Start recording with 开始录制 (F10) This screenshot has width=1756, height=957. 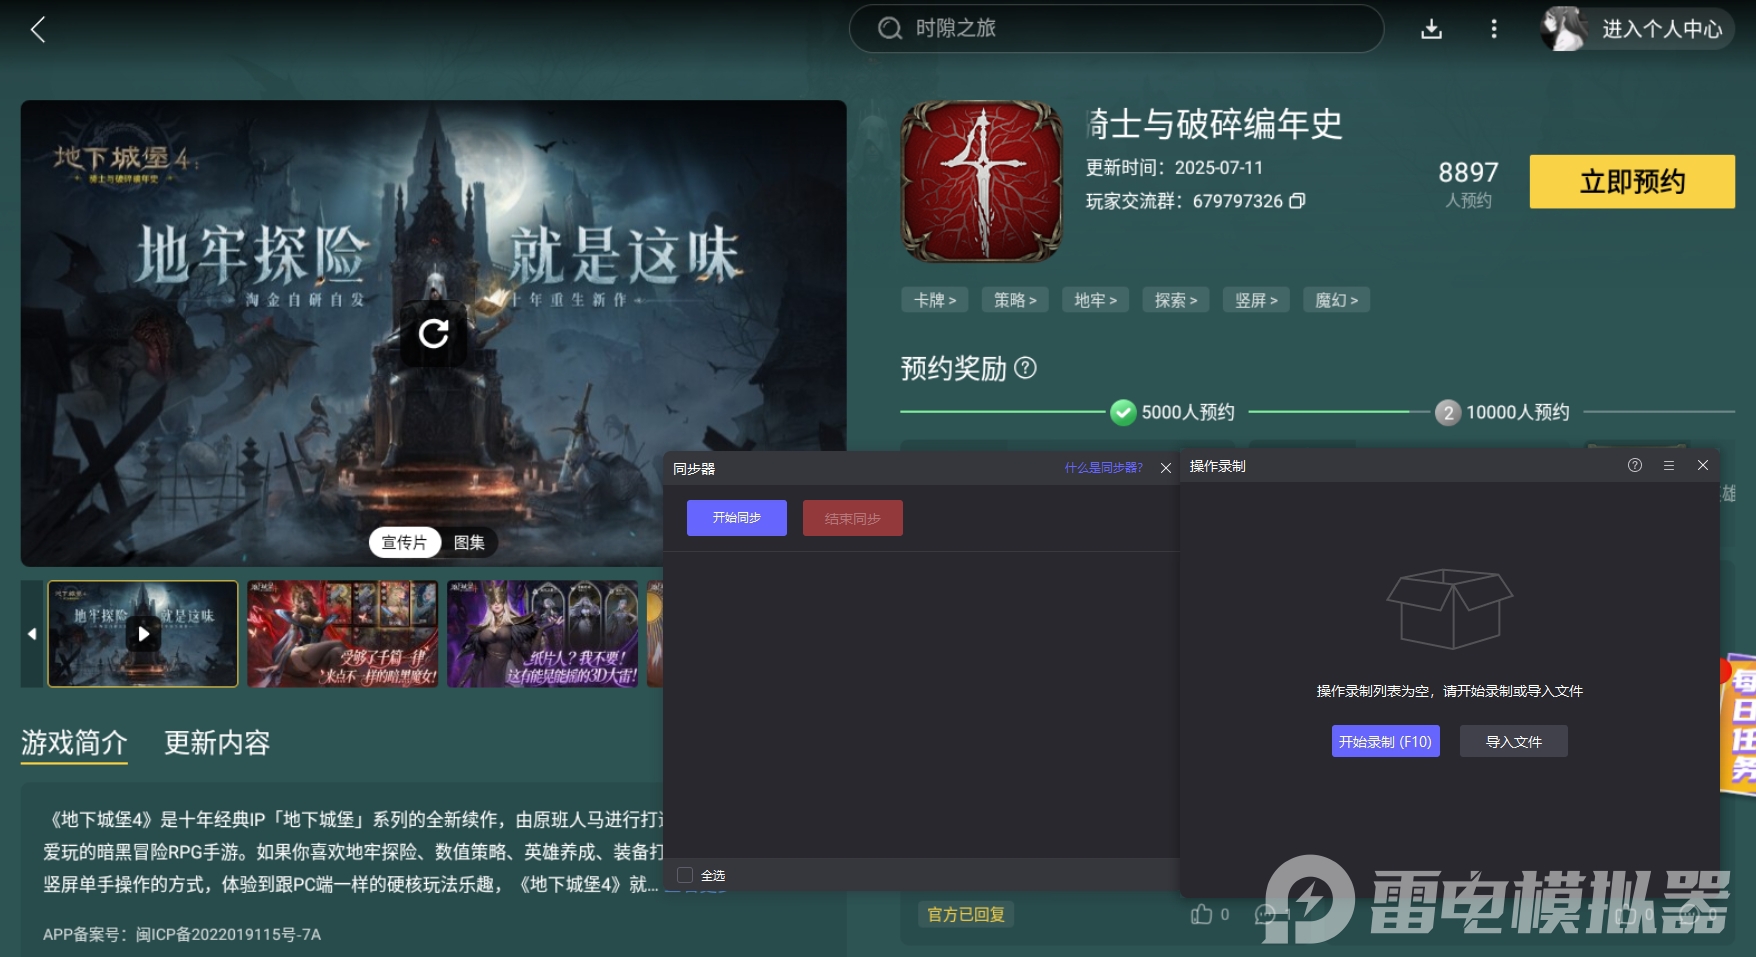click(1386, 741)
